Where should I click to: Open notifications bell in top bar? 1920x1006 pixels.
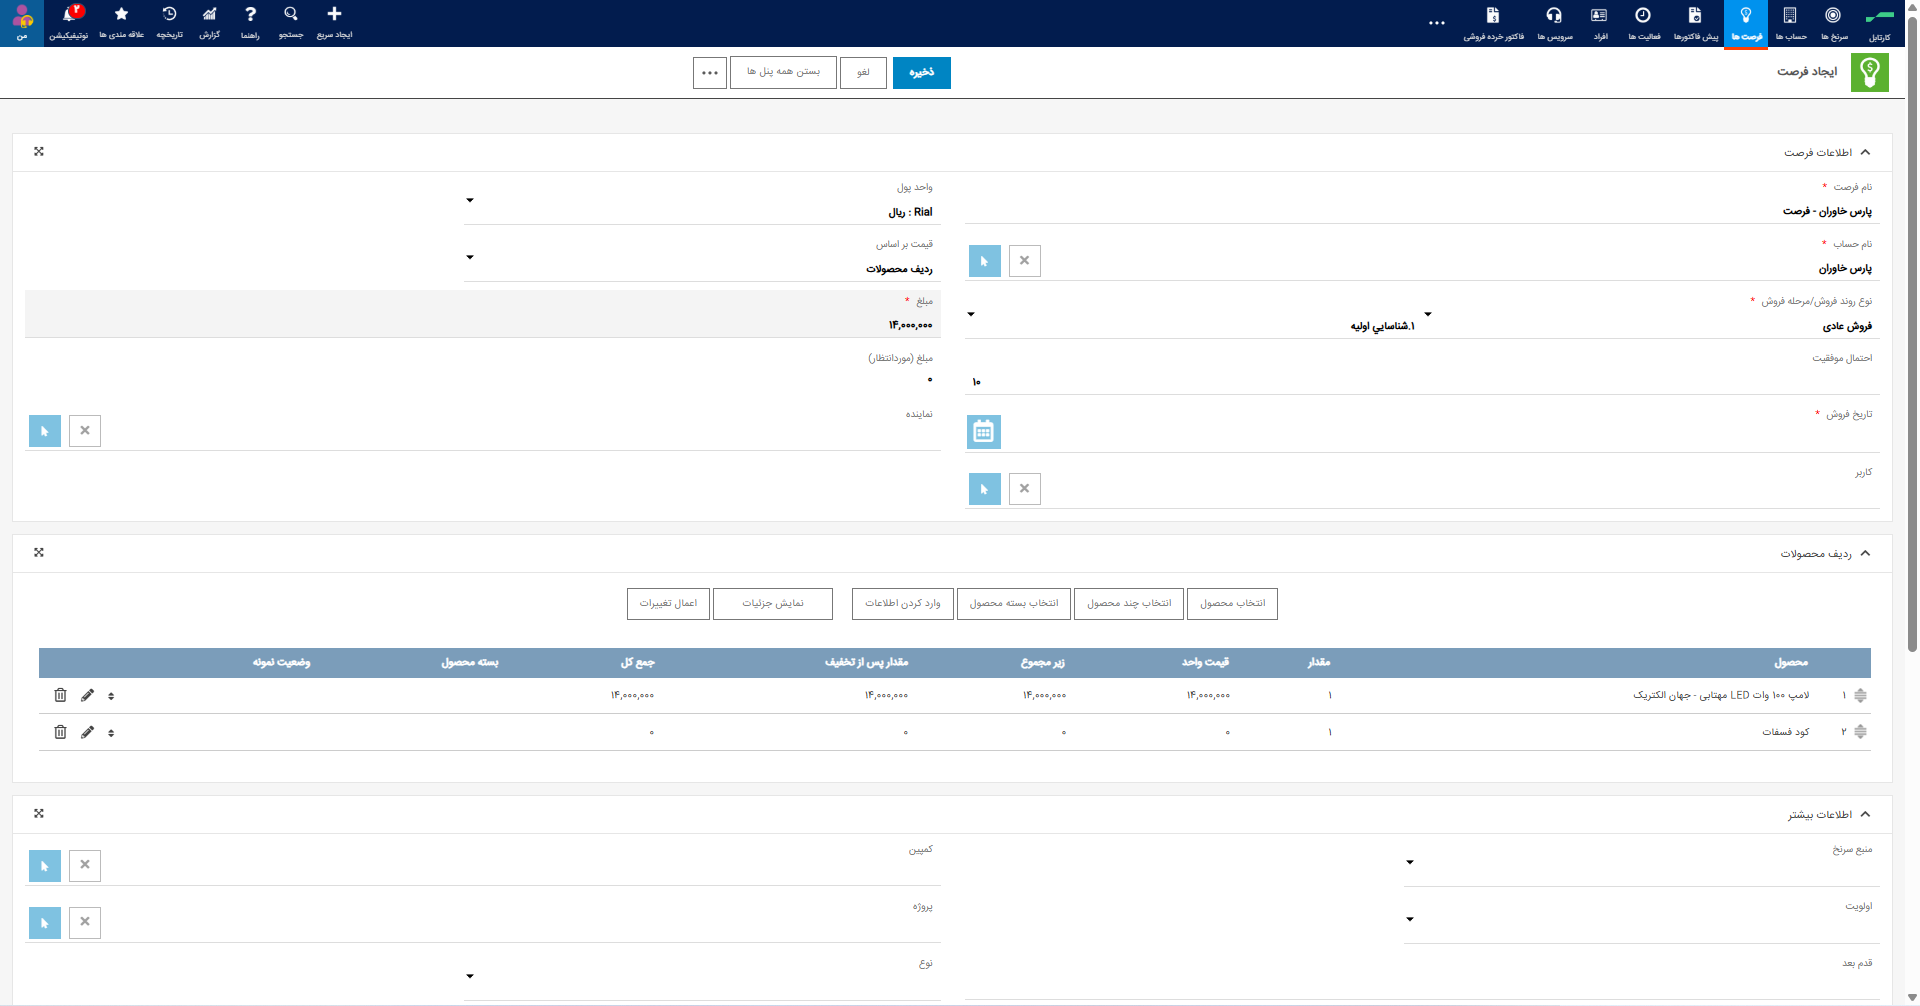click(69, 22)
